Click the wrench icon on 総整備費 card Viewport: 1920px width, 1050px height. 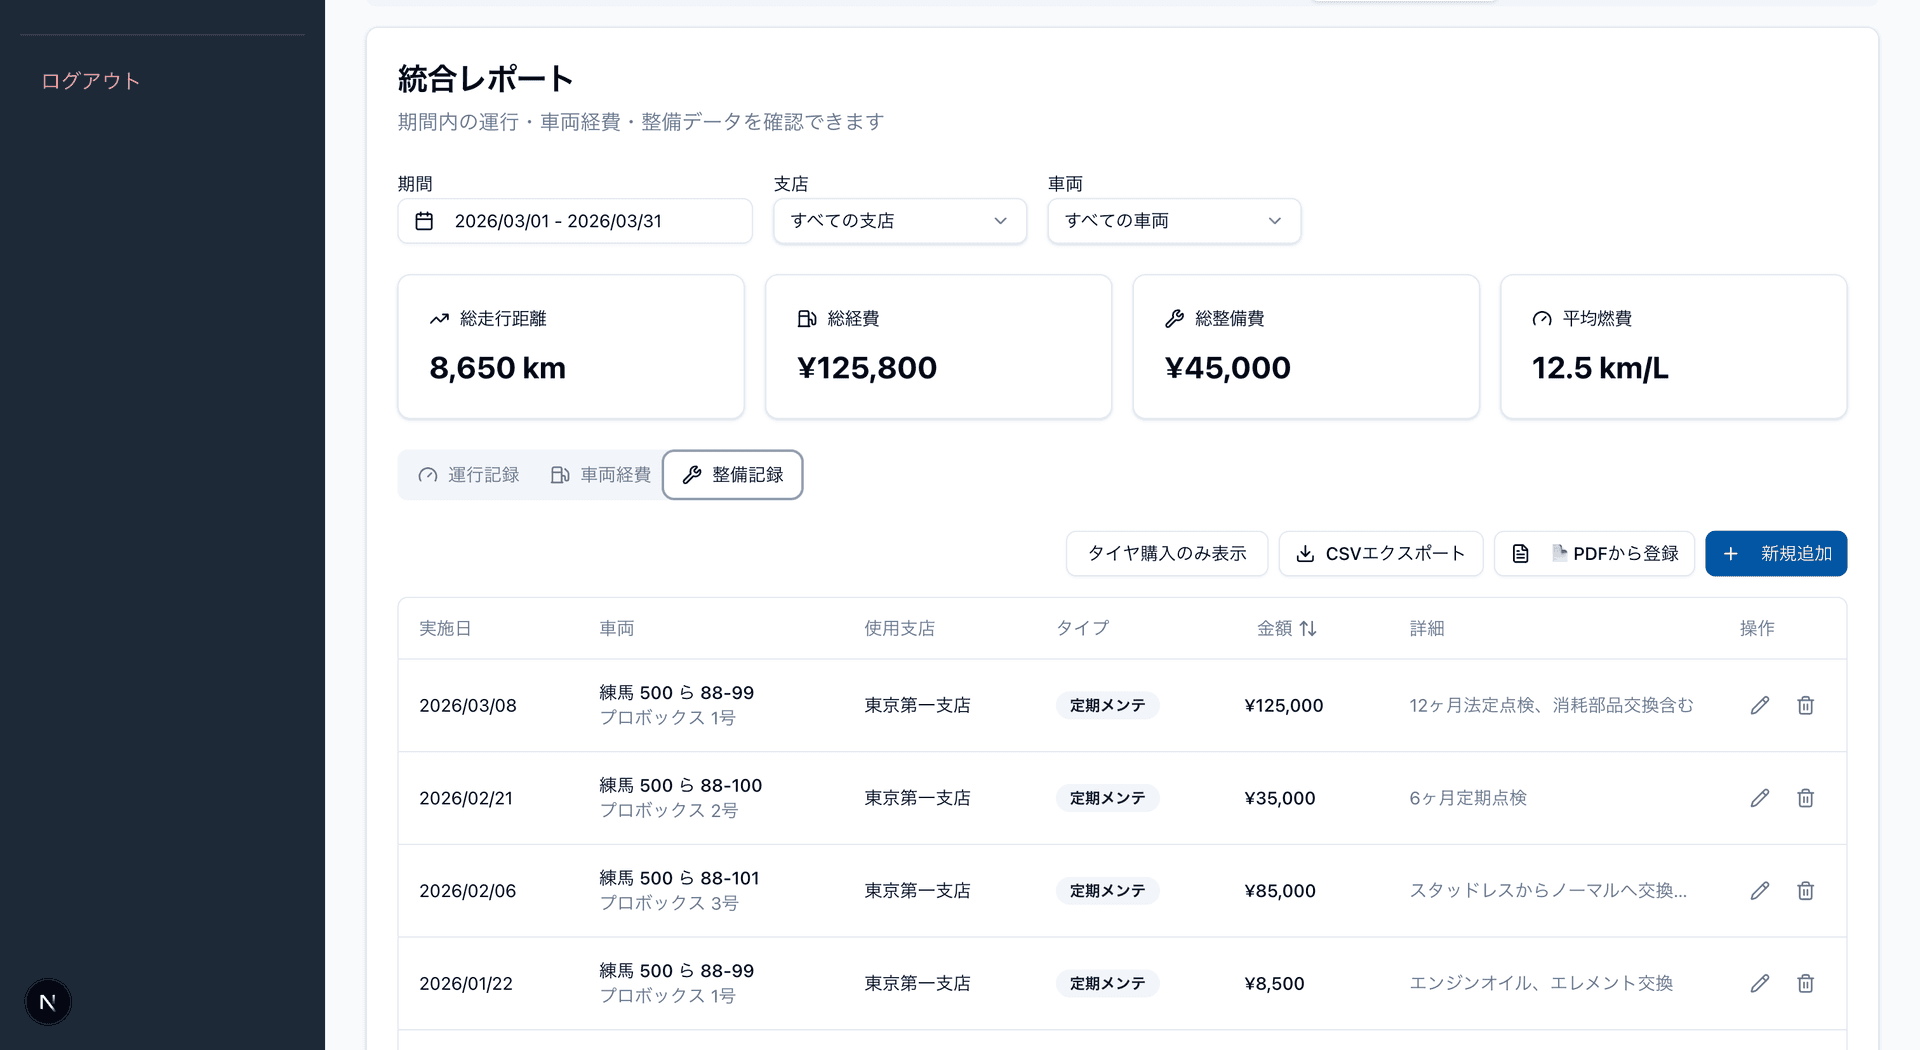coord(1173,318)
